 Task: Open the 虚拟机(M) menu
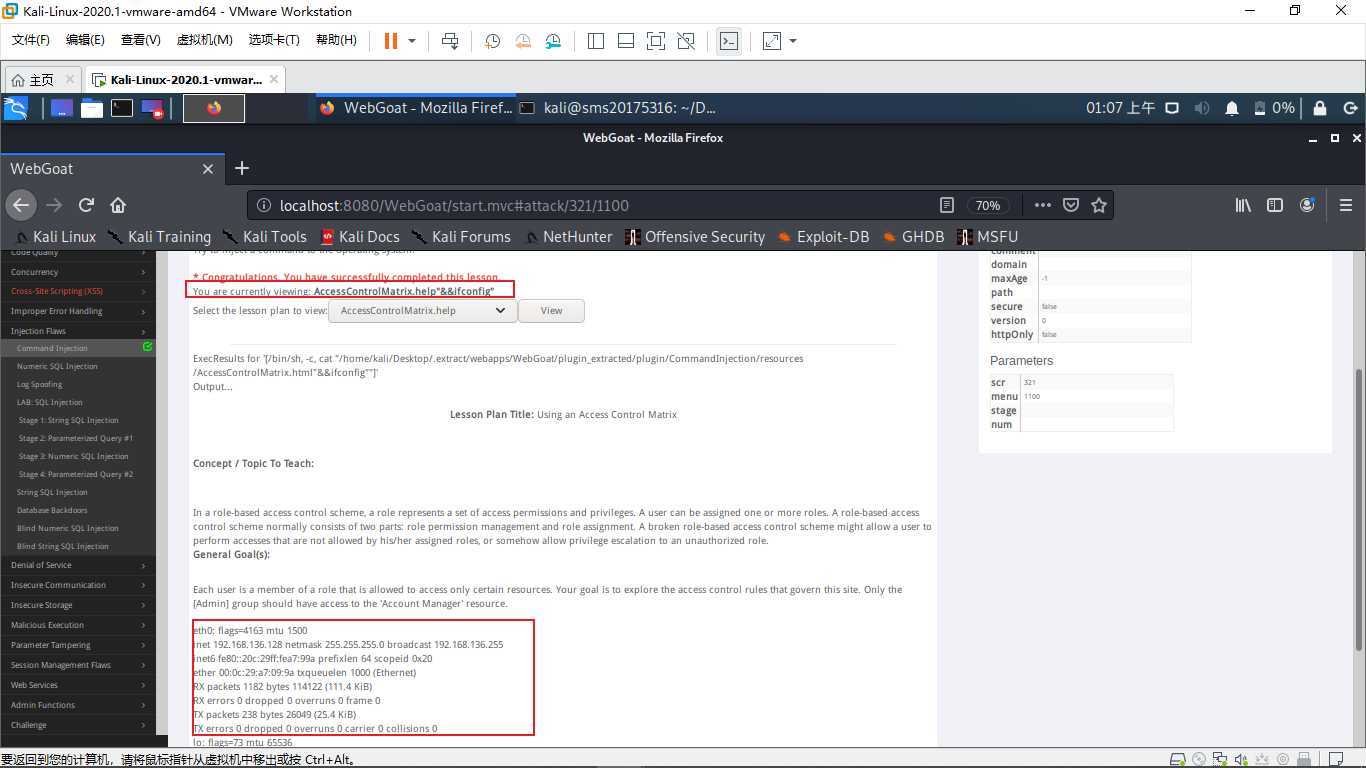[x=204, y=40]
